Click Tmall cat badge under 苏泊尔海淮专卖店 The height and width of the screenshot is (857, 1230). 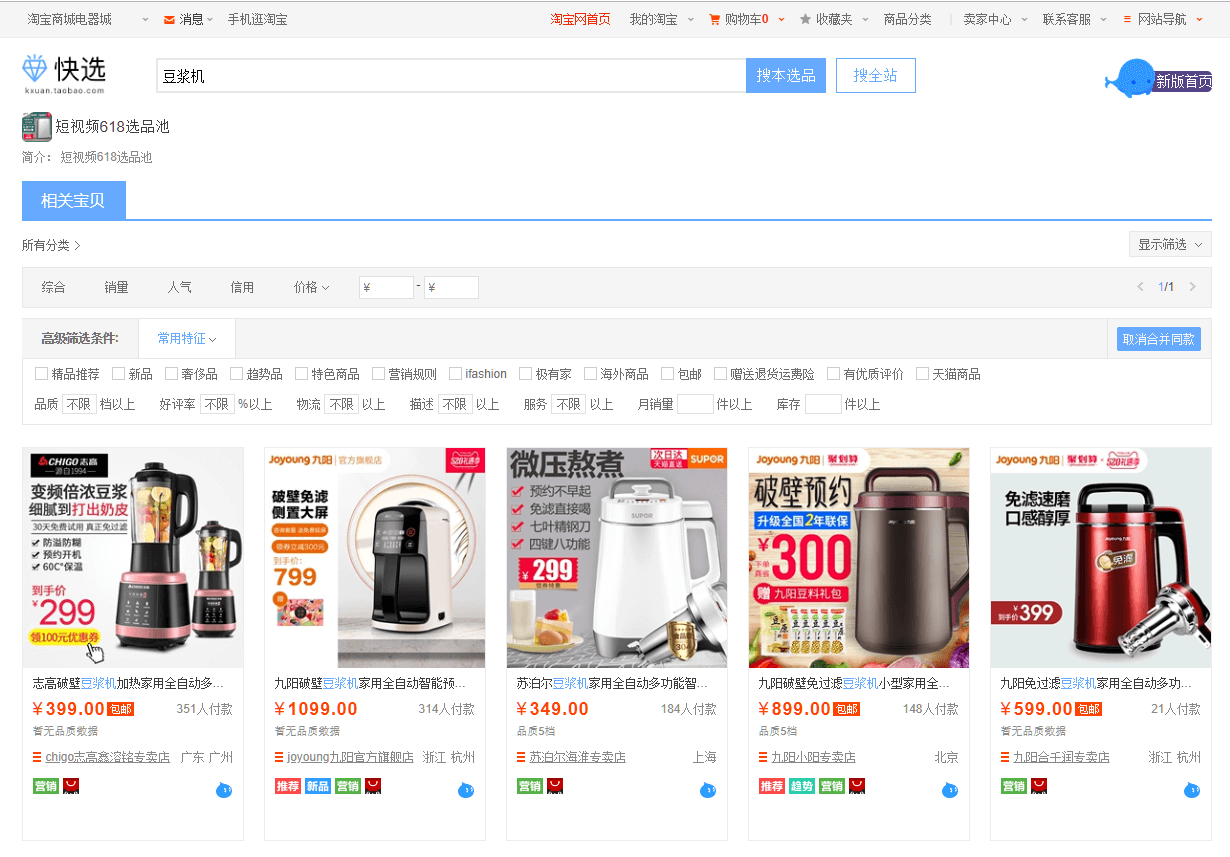point(555,786)
